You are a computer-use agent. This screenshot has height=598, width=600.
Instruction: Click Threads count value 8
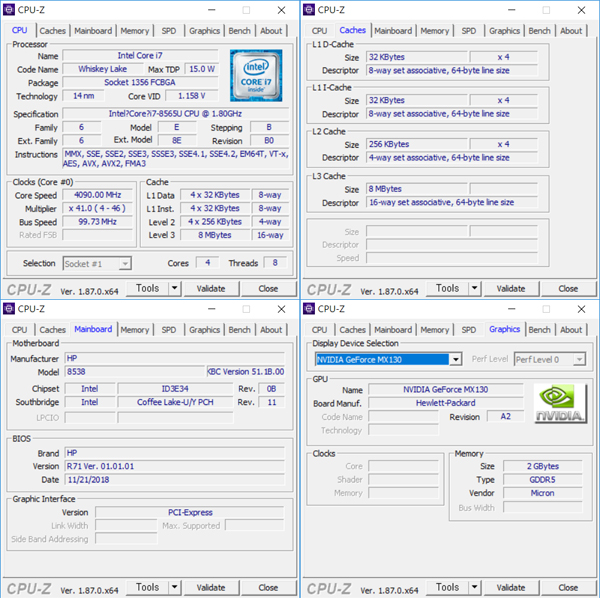[x=275, y=263]
